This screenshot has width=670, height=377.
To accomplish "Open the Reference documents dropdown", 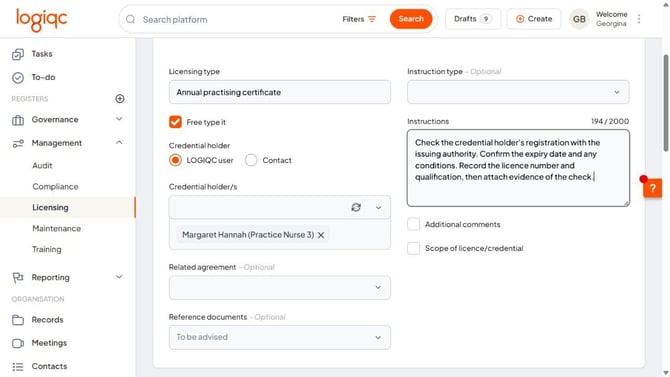I will click(x=279, y=337).
